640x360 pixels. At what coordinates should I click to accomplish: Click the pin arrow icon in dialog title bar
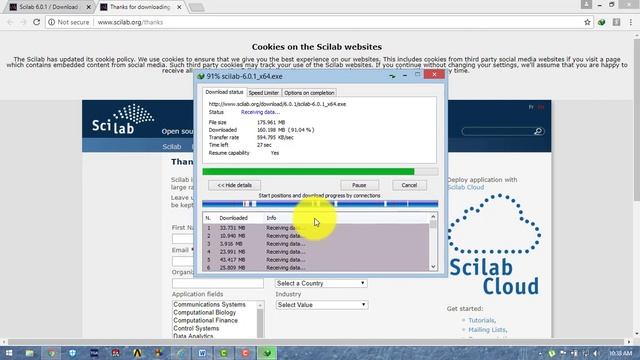pos(392,76)
